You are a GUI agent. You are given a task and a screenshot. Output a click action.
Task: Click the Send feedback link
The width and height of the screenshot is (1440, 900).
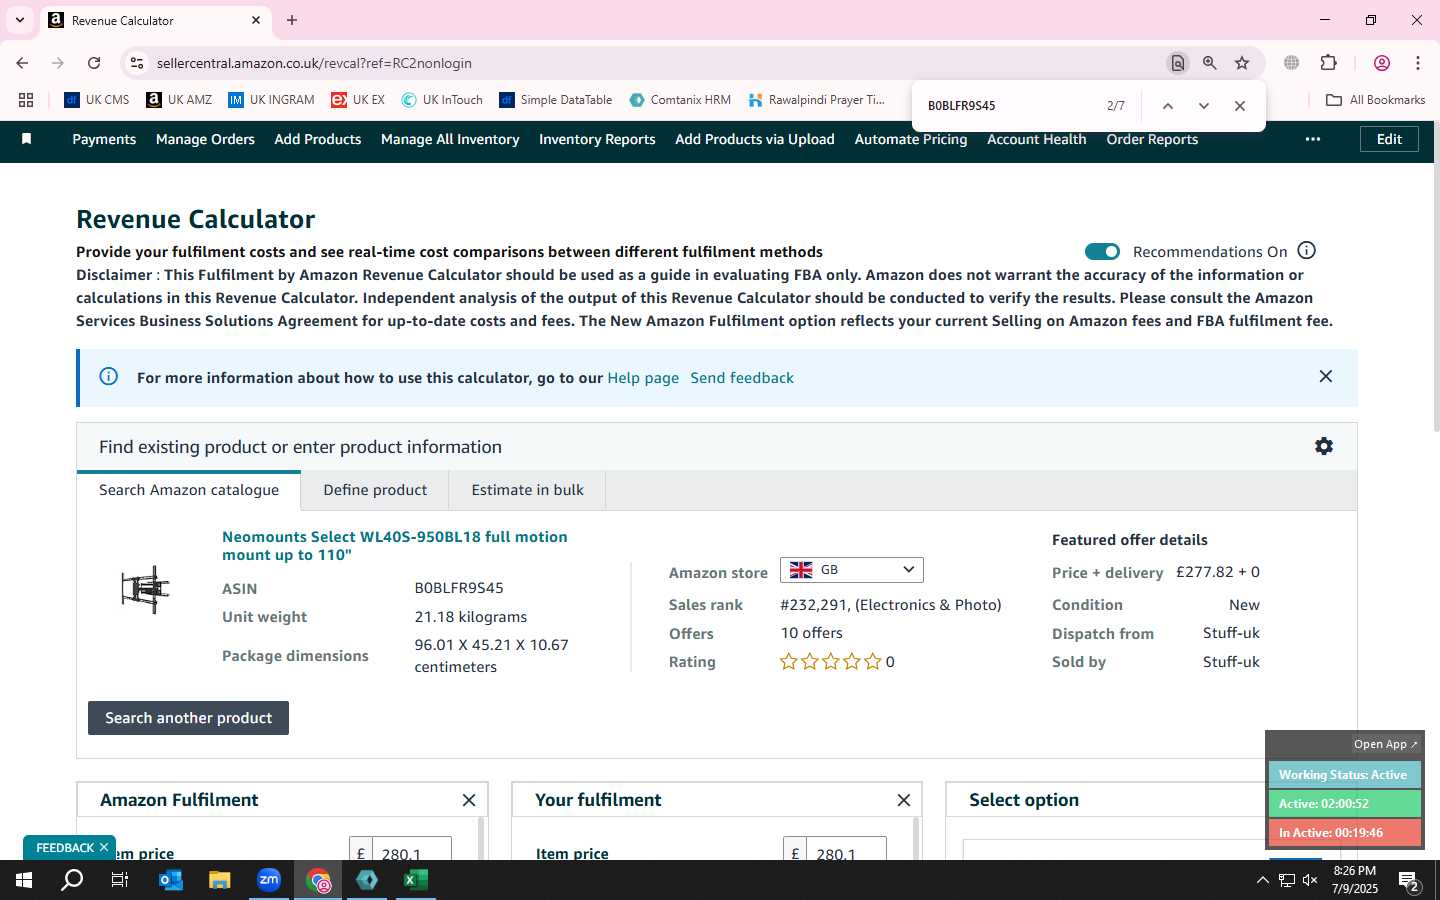tap(742, 378)
